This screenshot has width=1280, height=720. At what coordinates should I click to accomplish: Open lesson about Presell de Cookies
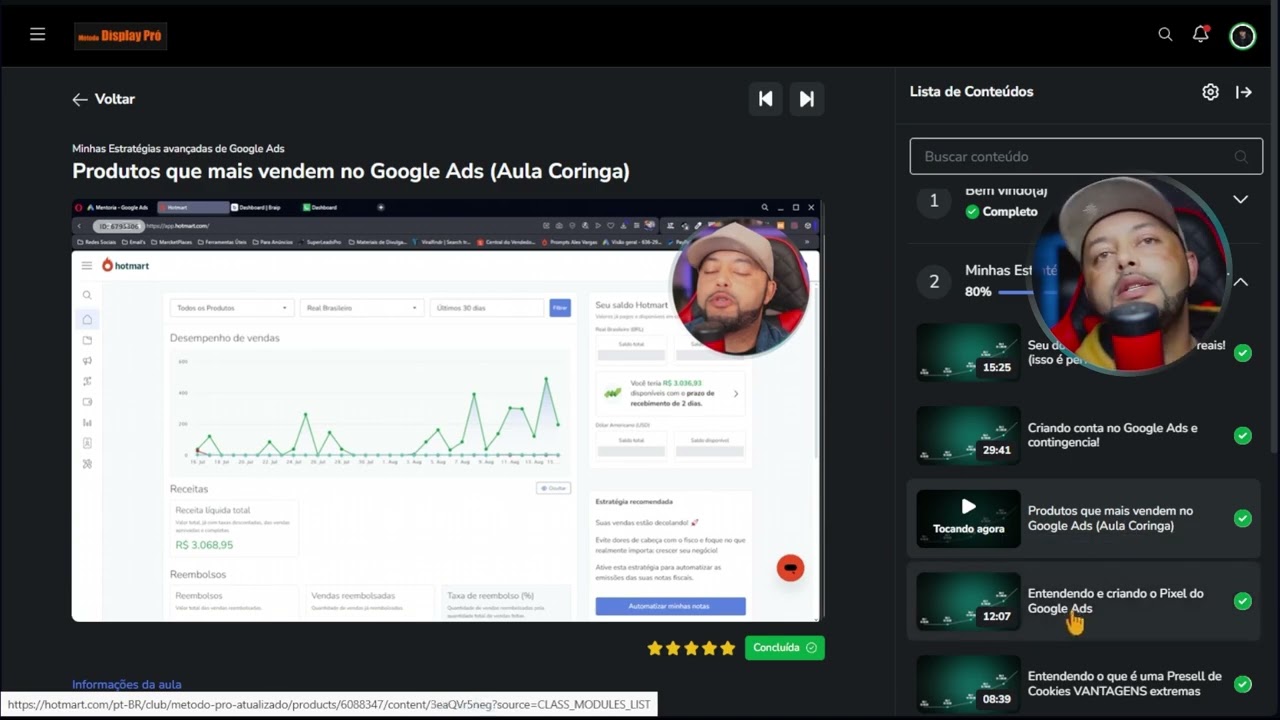[x=1125, y=684]
